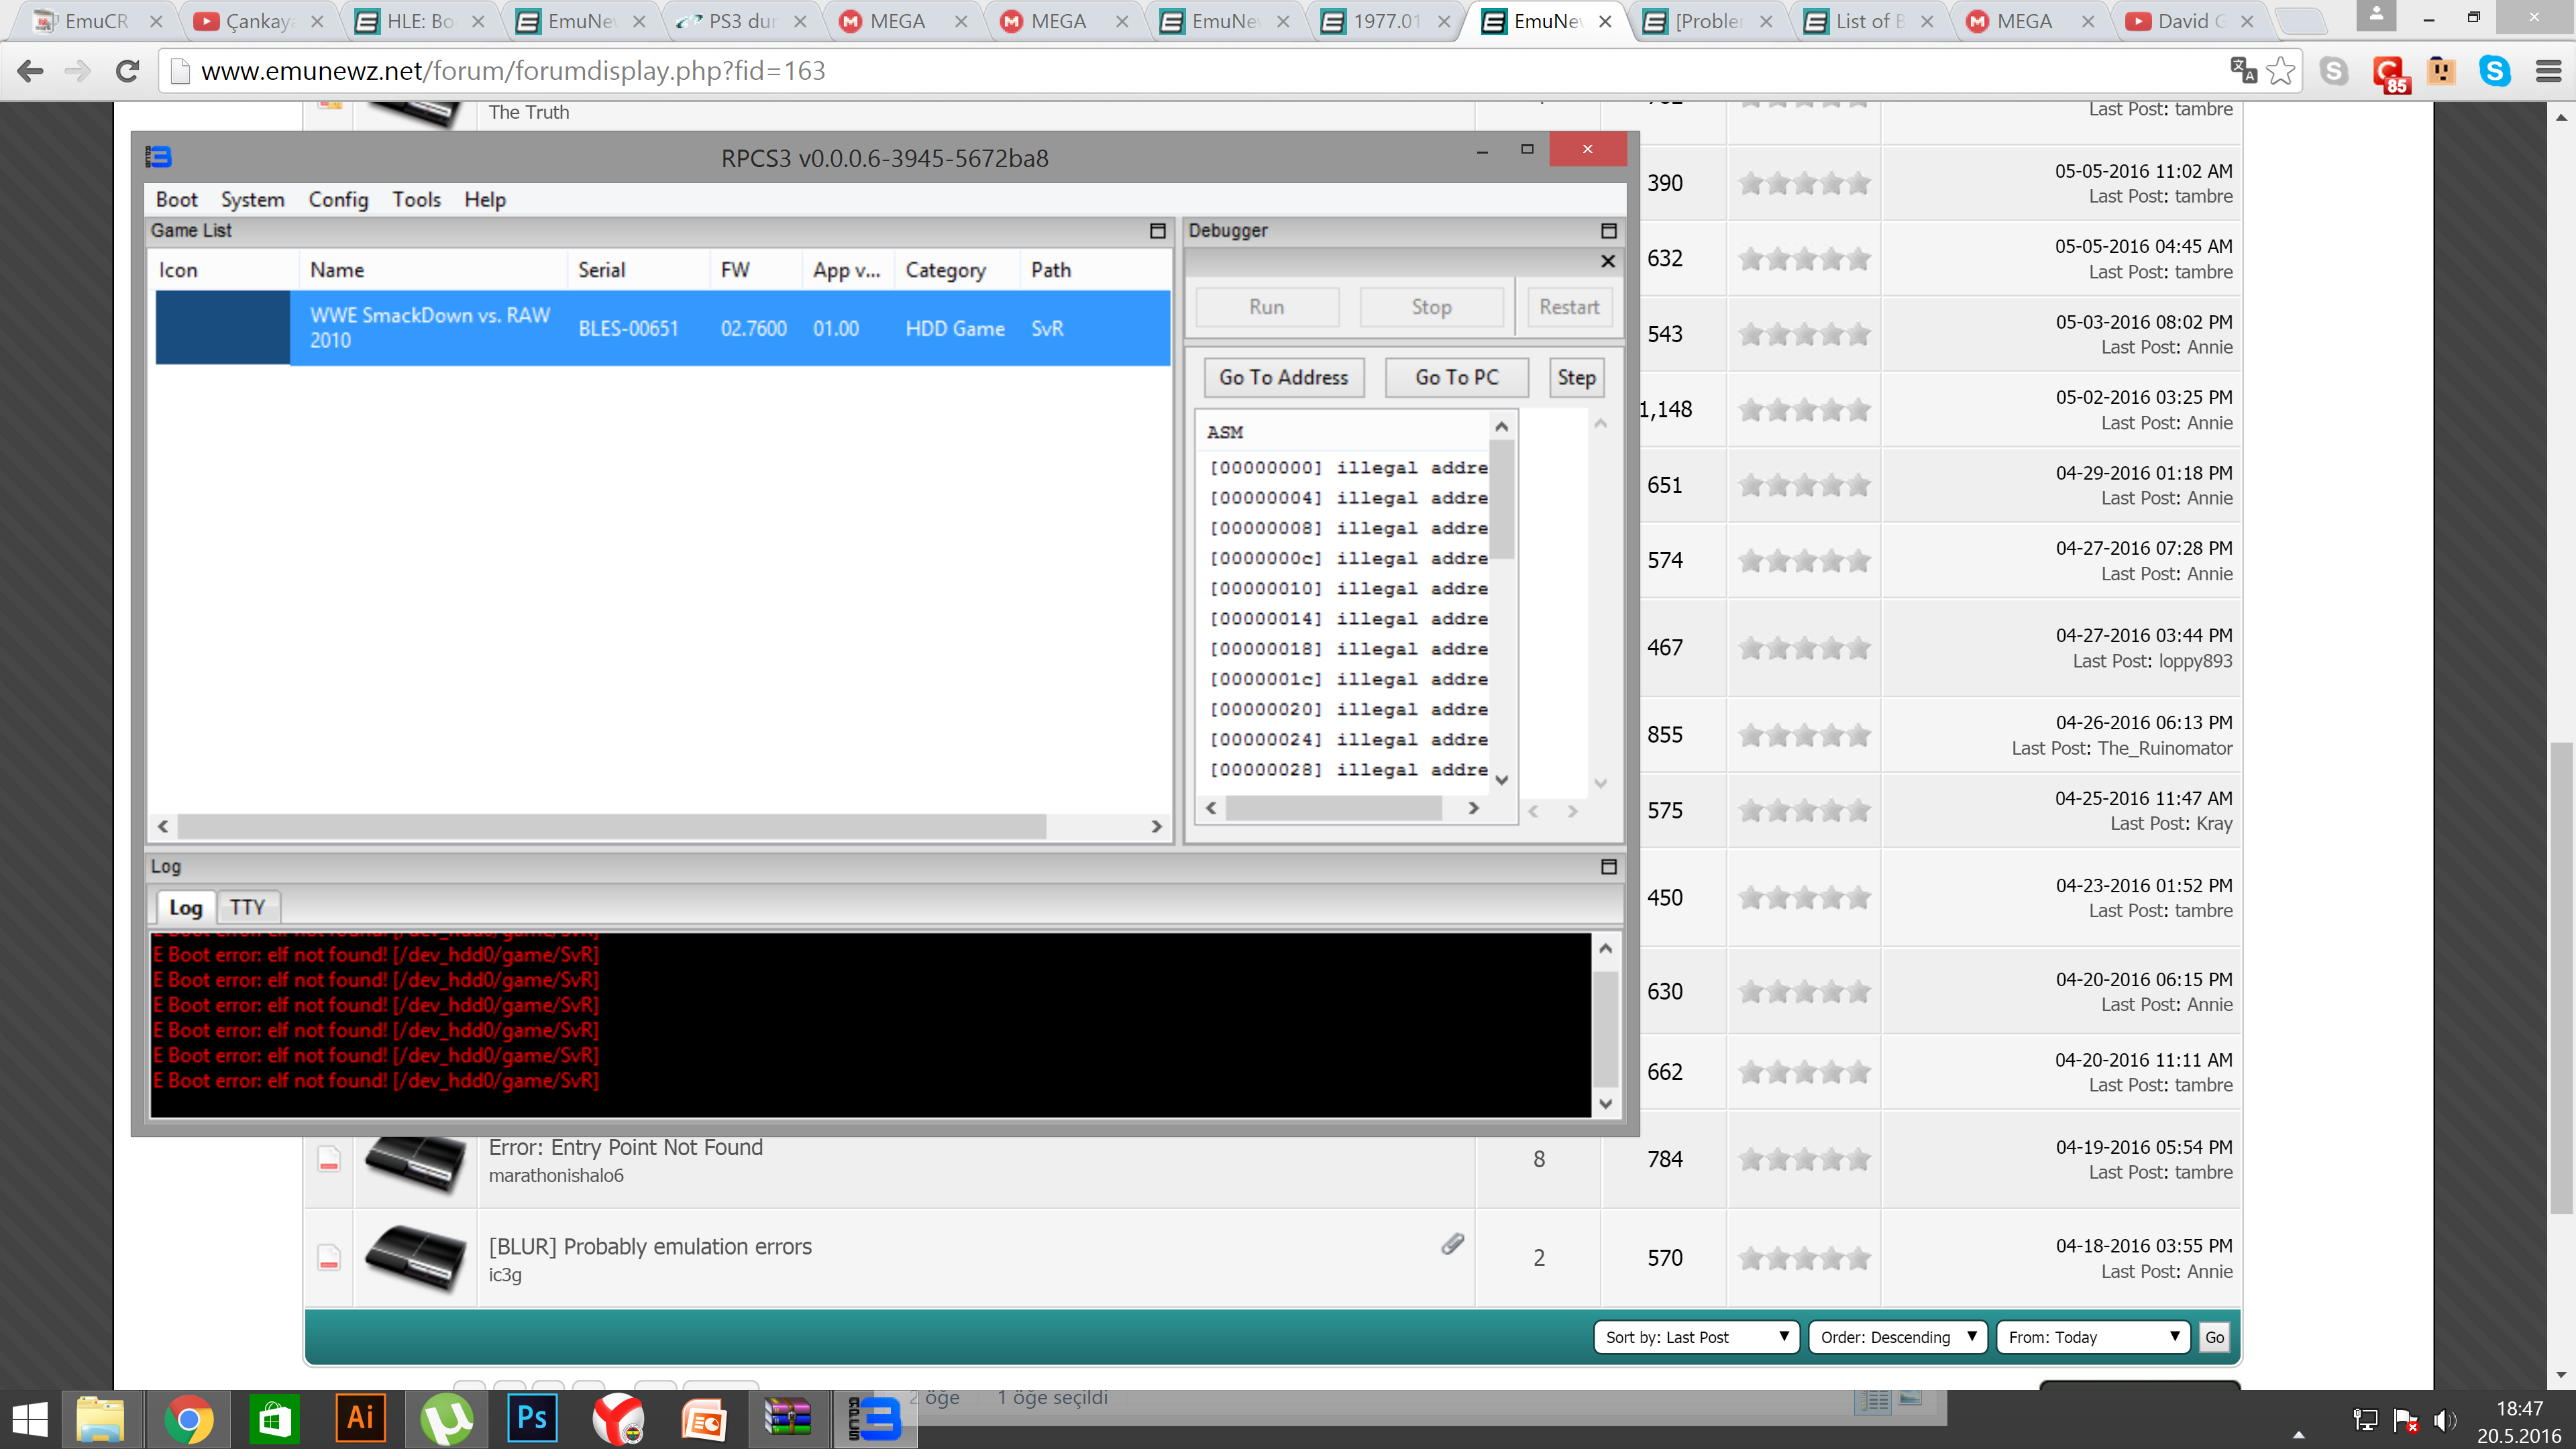The image size is (2576, 1449).
Task: Open the Order: Descending dropdown
Action: point(1899,1337)
